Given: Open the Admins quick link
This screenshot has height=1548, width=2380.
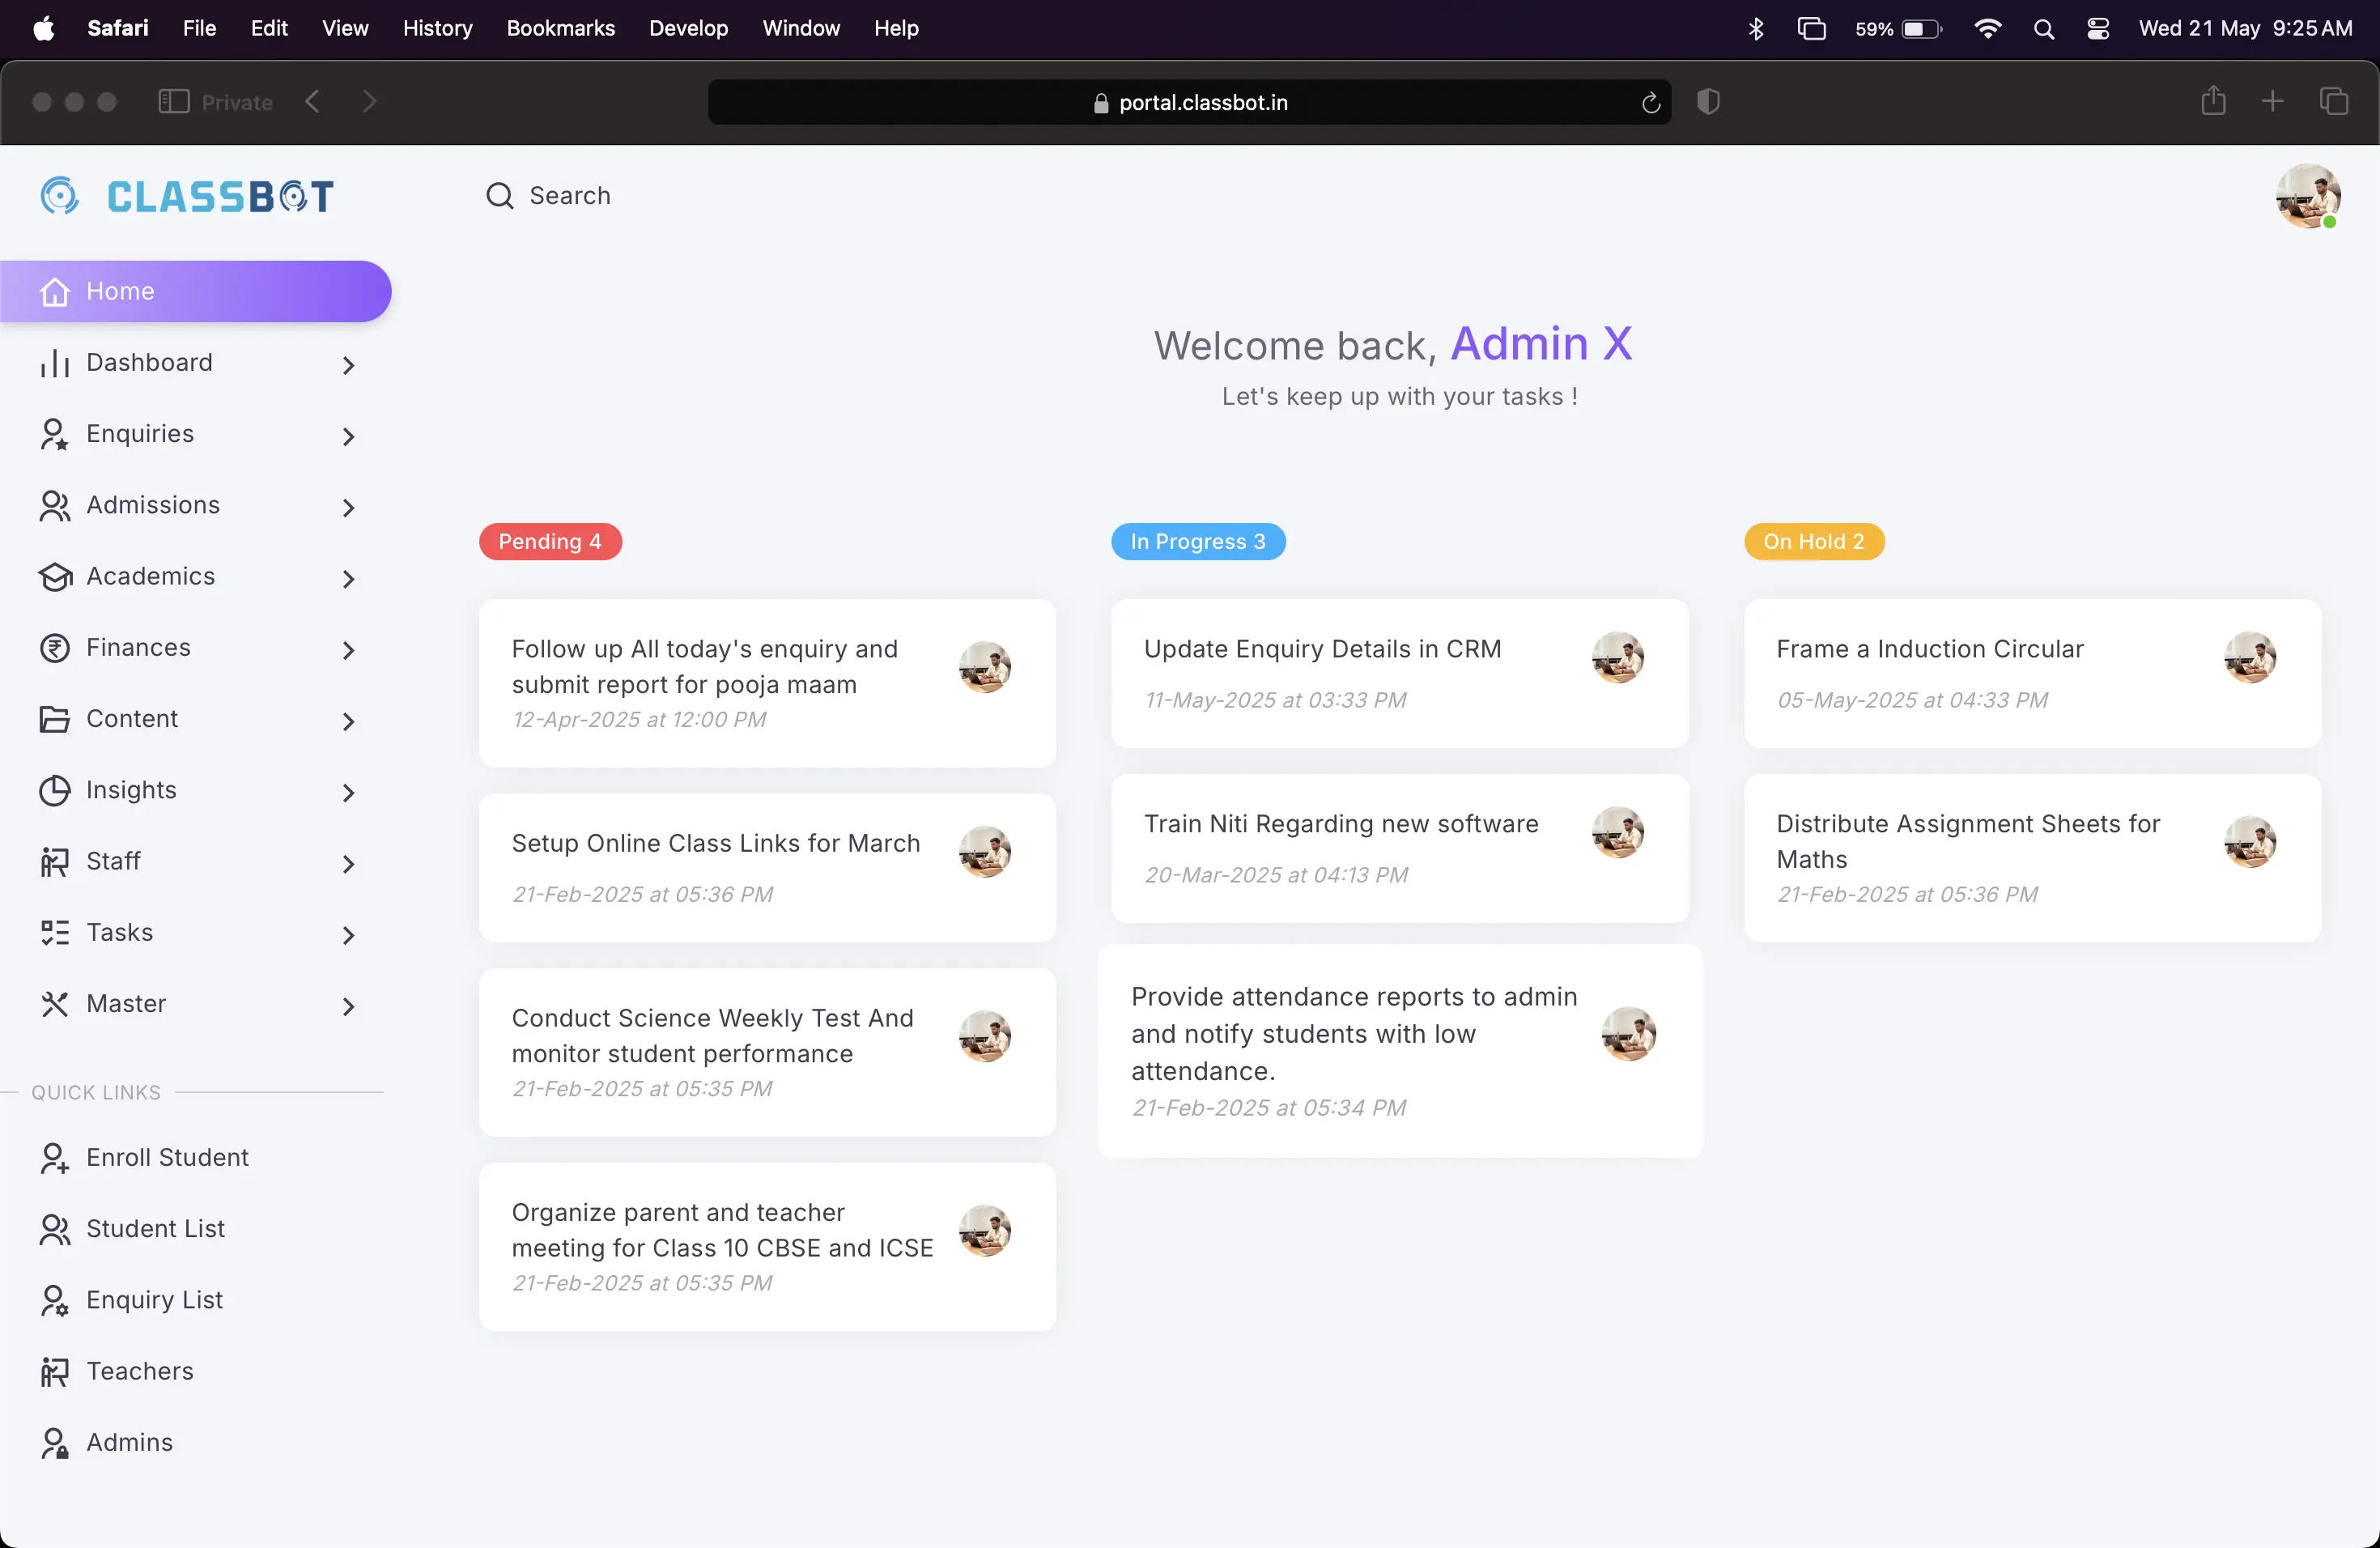Looking at the screenshot, I should pyautogui.click(x=129, y=1442).
